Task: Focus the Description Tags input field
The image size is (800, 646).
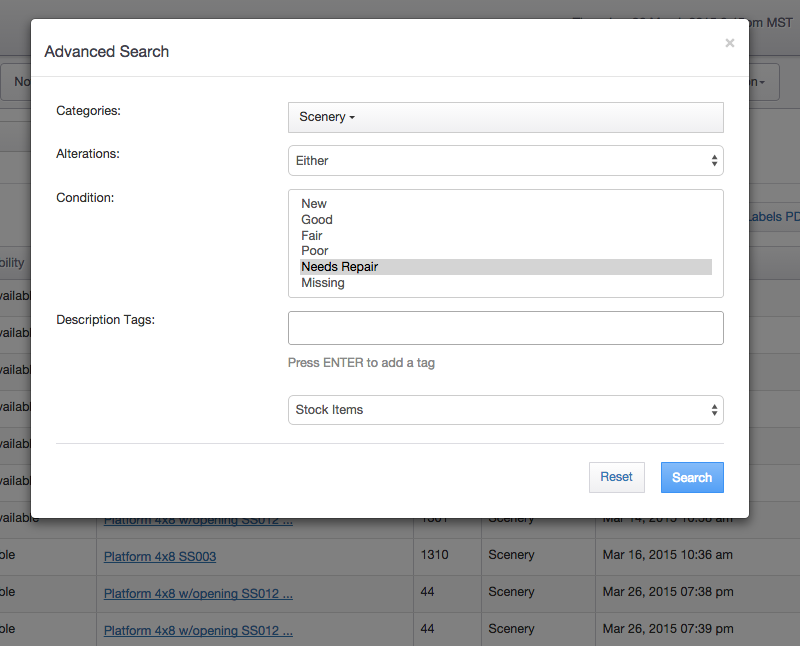Action: [x=506, y=328]
